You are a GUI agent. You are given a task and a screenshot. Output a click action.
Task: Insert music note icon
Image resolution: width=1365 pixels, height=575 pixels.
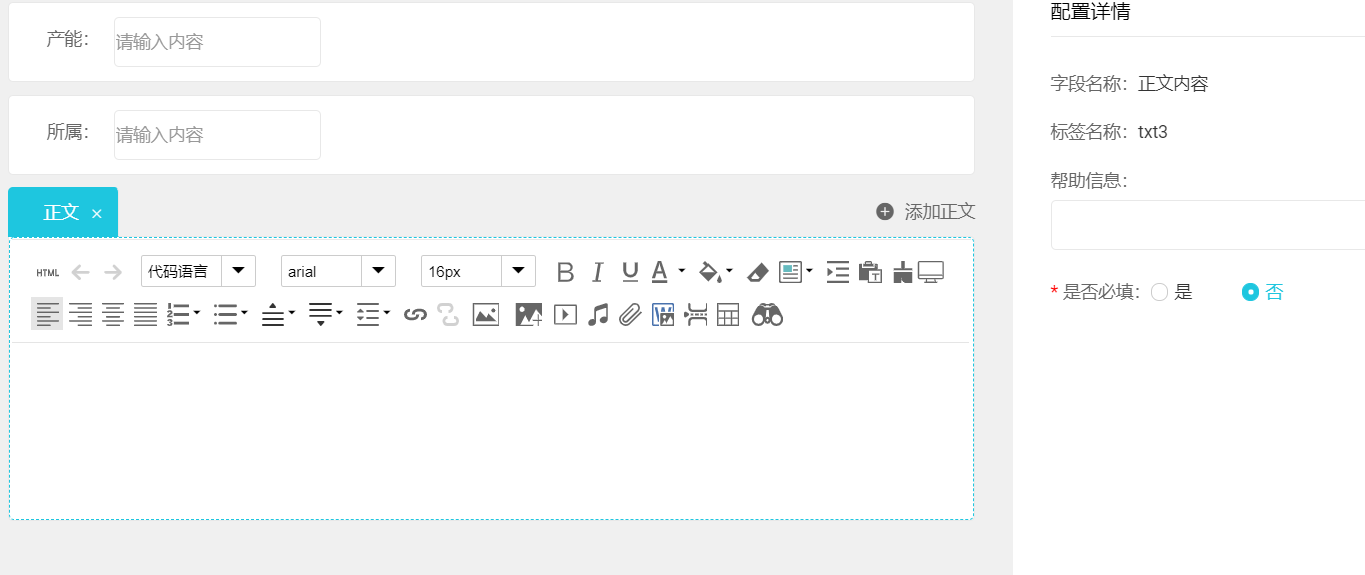598,315
